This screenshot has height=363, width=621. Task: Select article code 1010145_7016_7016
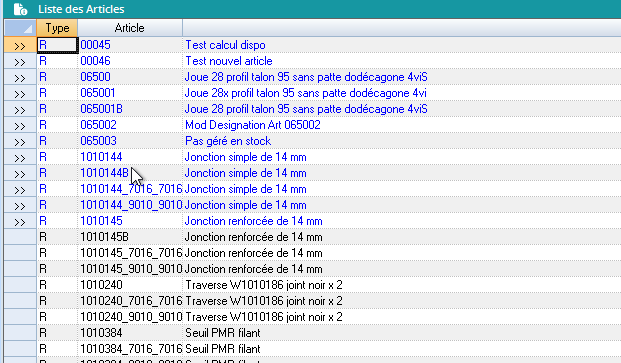tap(131, 253)
